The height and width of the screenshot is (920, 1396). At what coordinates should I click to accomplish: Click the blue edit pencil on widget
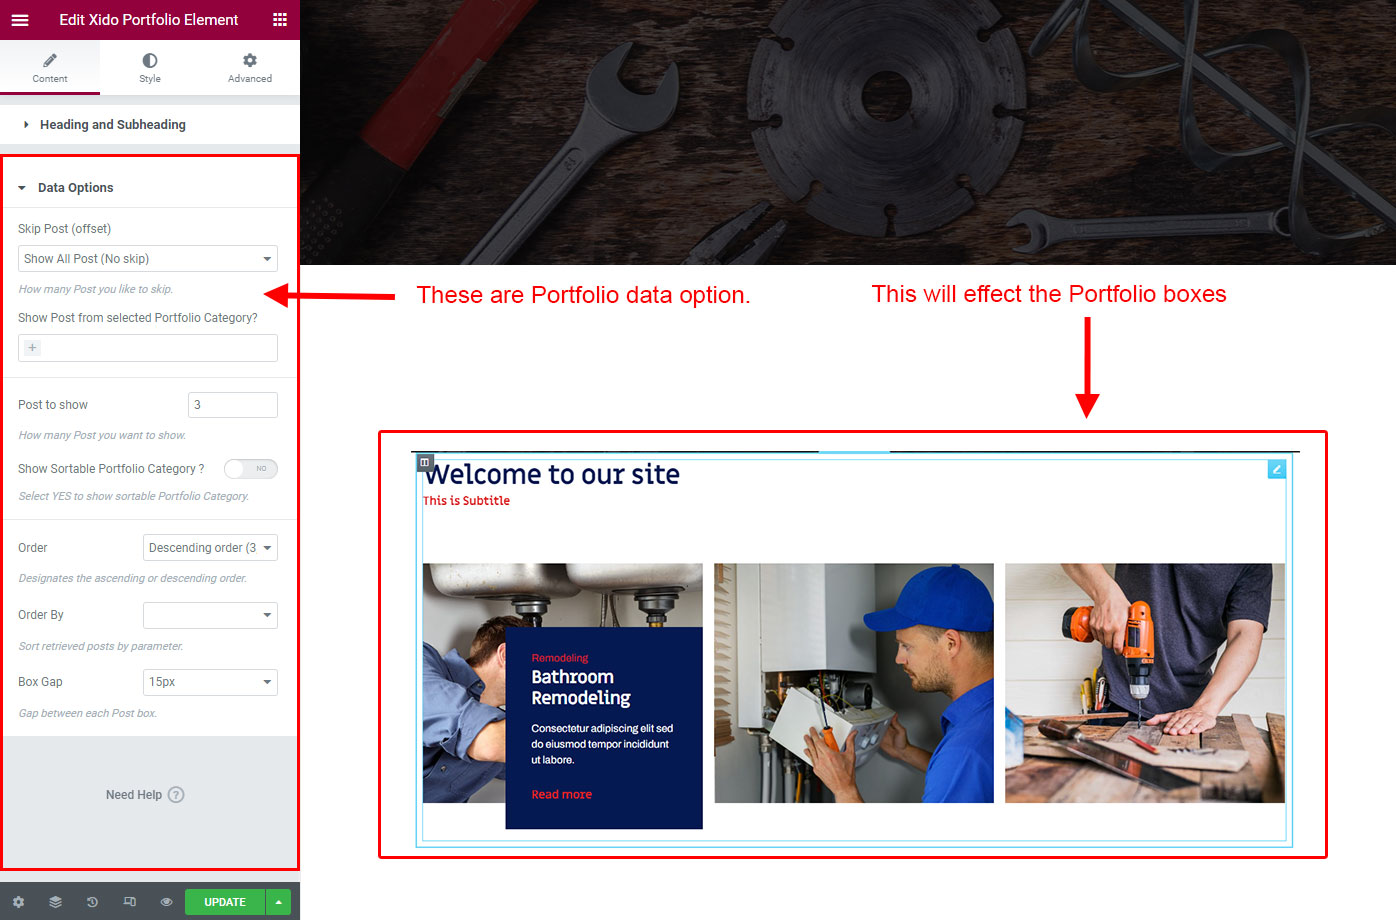tap(1276, 469)
